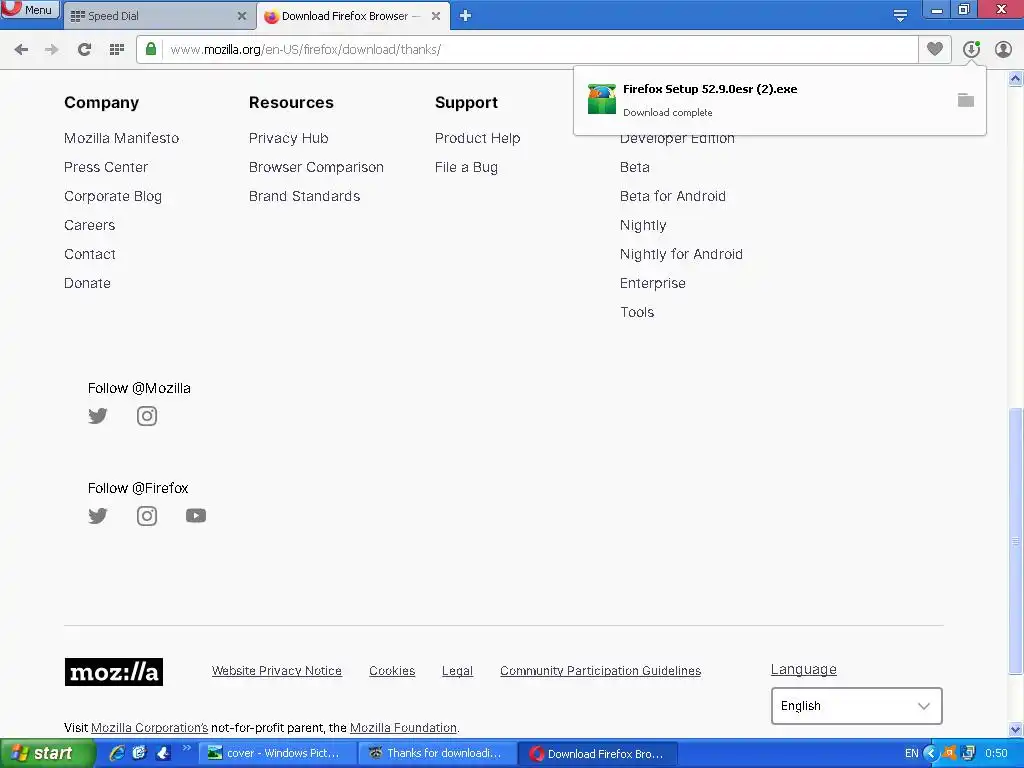Open Privacy Hub link
Screen dimensions: 1024x768
(x=289, y=138)
